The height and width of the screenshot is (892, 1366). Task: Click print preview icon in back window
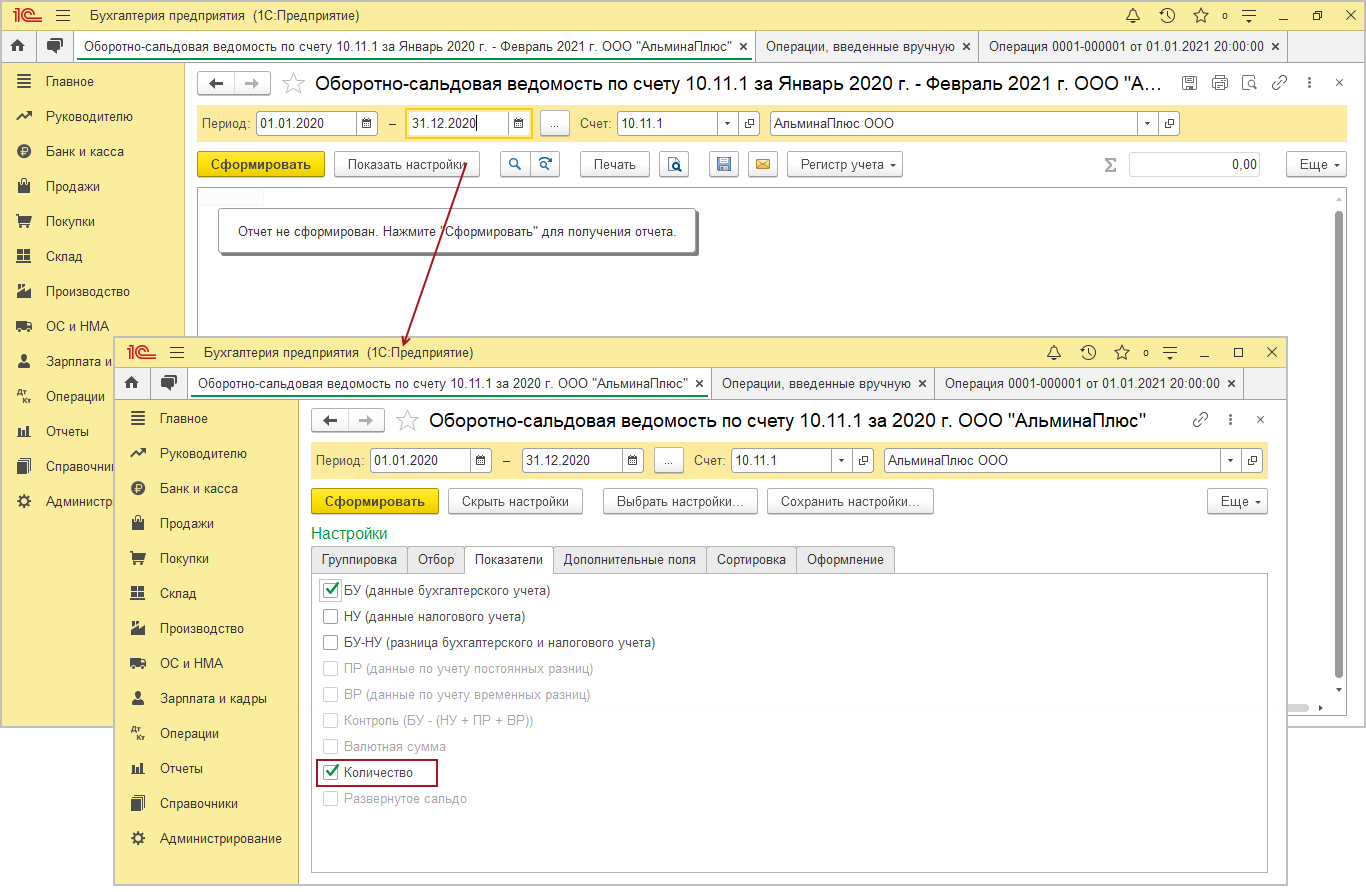675,164
